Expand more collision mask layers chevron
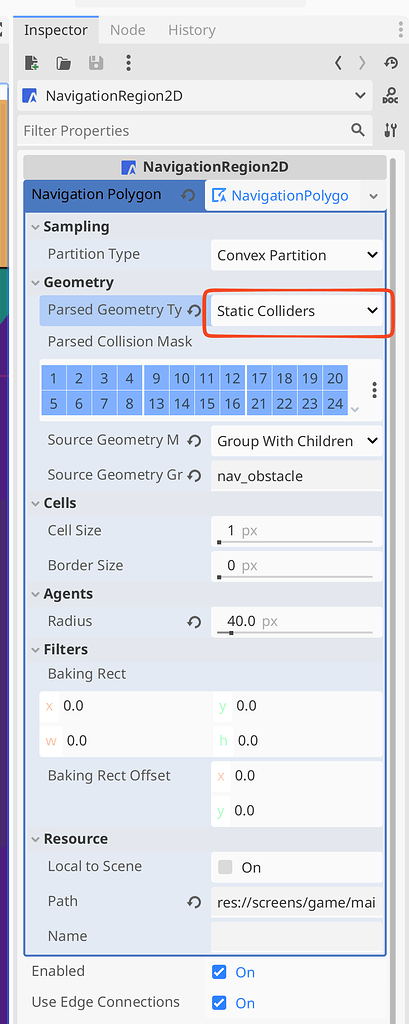Screen dimensions: 409x1024 355,409
